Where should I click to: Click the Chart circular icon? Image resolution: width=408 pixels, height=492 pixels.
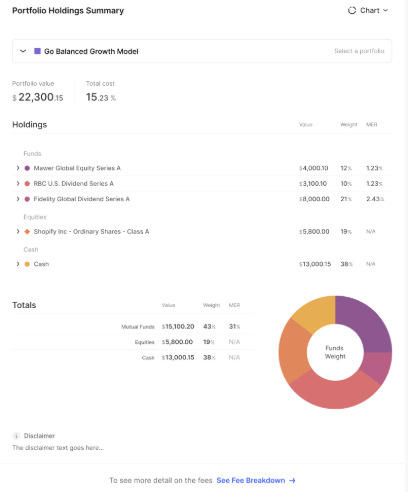[352, 11]
